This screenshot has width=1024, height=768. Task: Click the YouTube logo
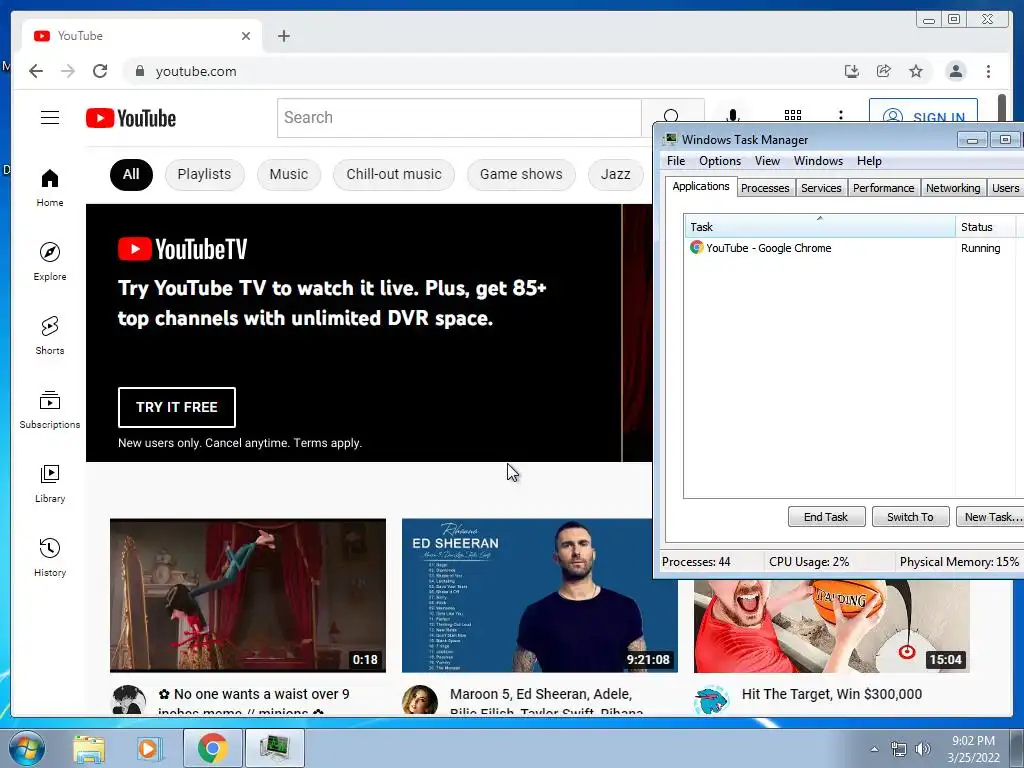click(131, 118)
